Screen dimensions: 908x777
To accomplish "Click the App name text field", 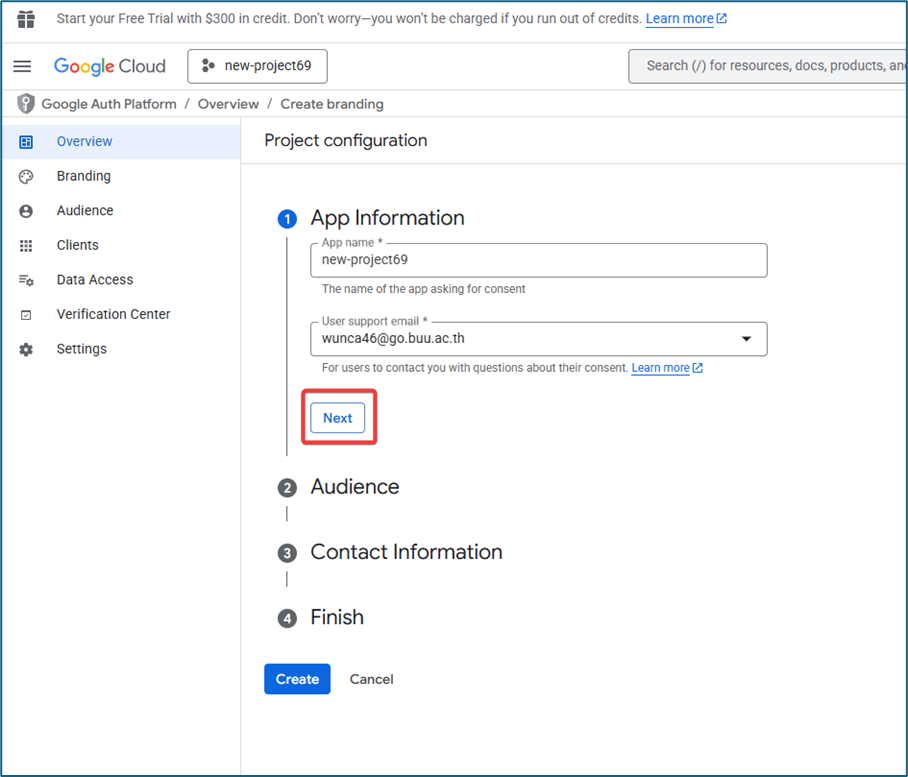I will [538, 260].
